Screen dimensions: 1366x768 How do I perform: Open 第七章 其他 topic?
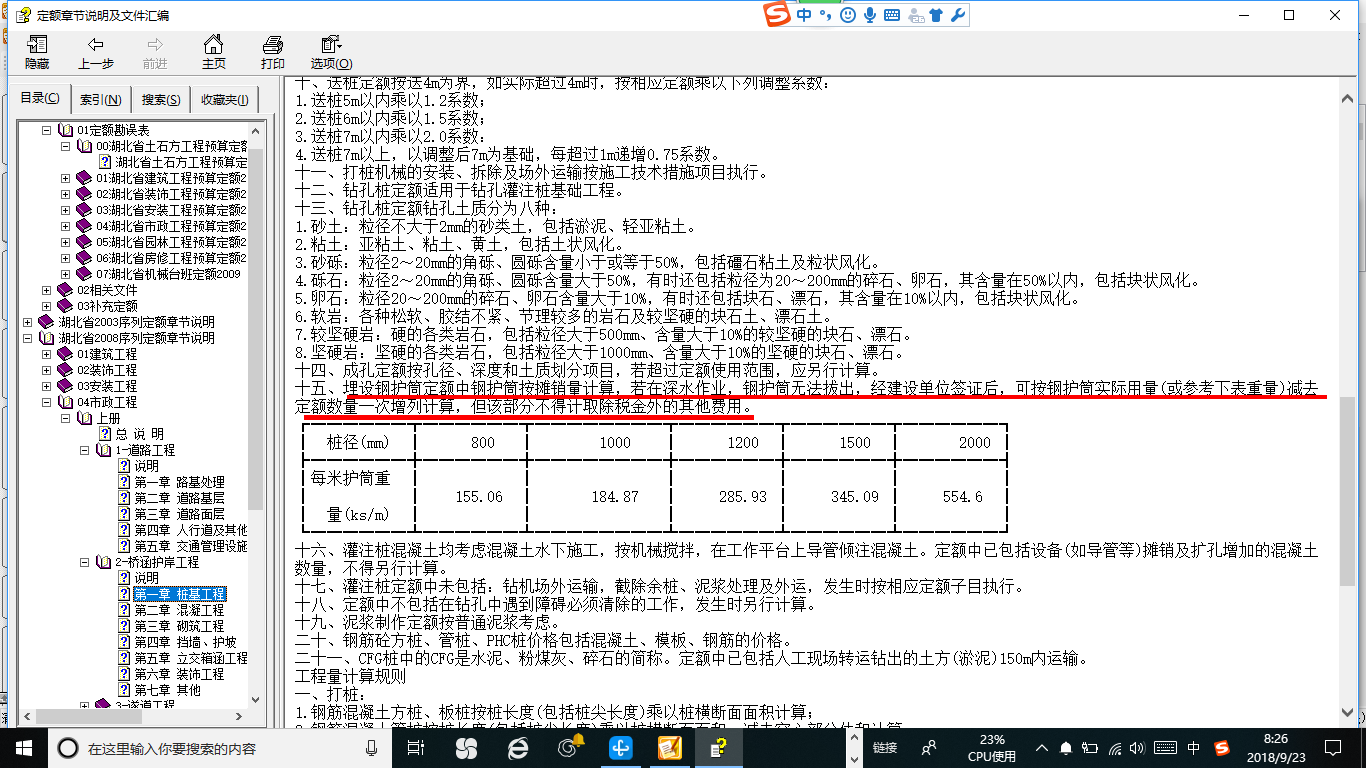pyautogui.click(x=168, y=690)
